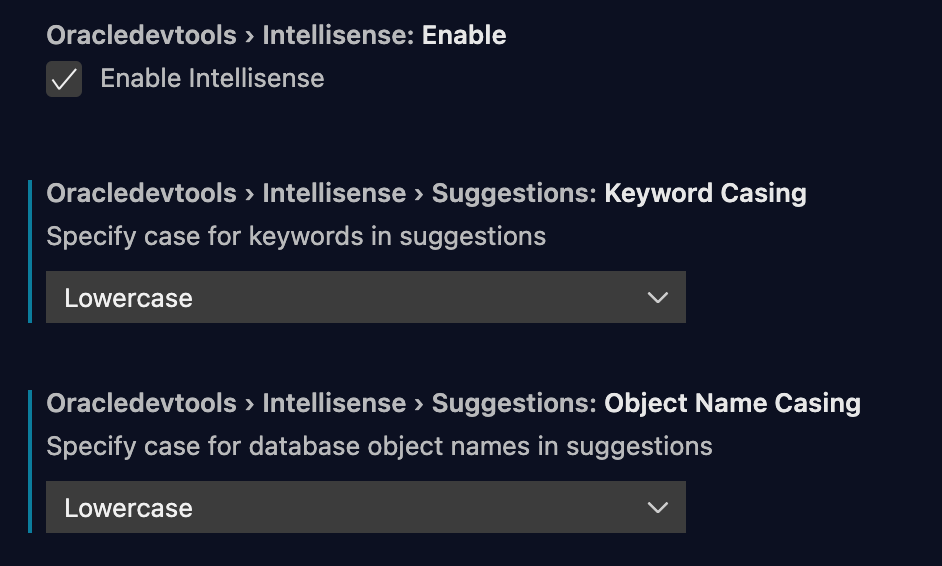Click the blue modified indicator beside Object Name Casing
The image size is (942, 566).
coord(30,461)
